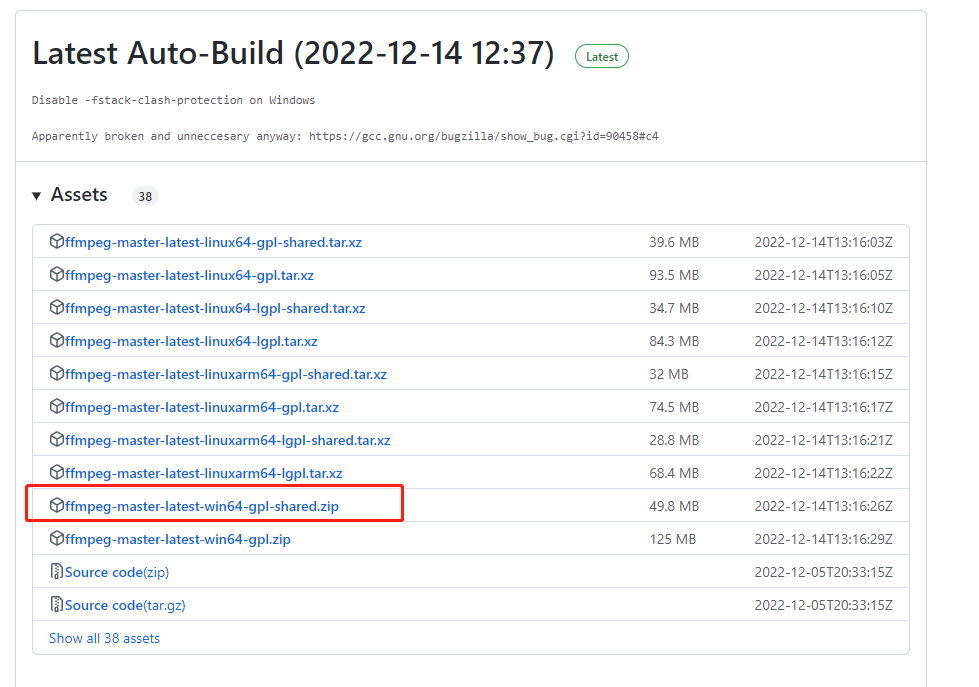Viewport: 979px width, 687px height.
Task: Click the green Latest badge
Action: click(x=602, y=57)
